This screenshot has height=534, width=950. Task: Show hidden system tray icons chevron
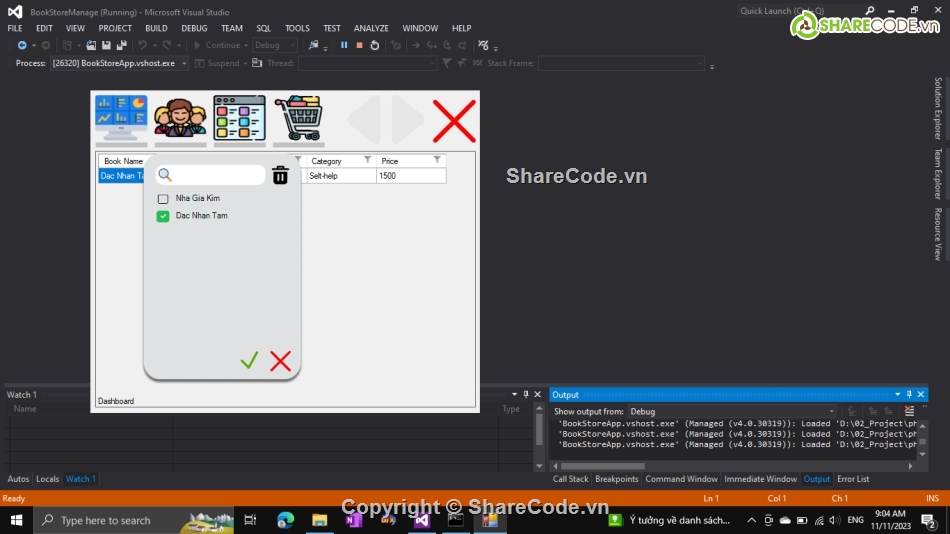click(x=751, y=520)
